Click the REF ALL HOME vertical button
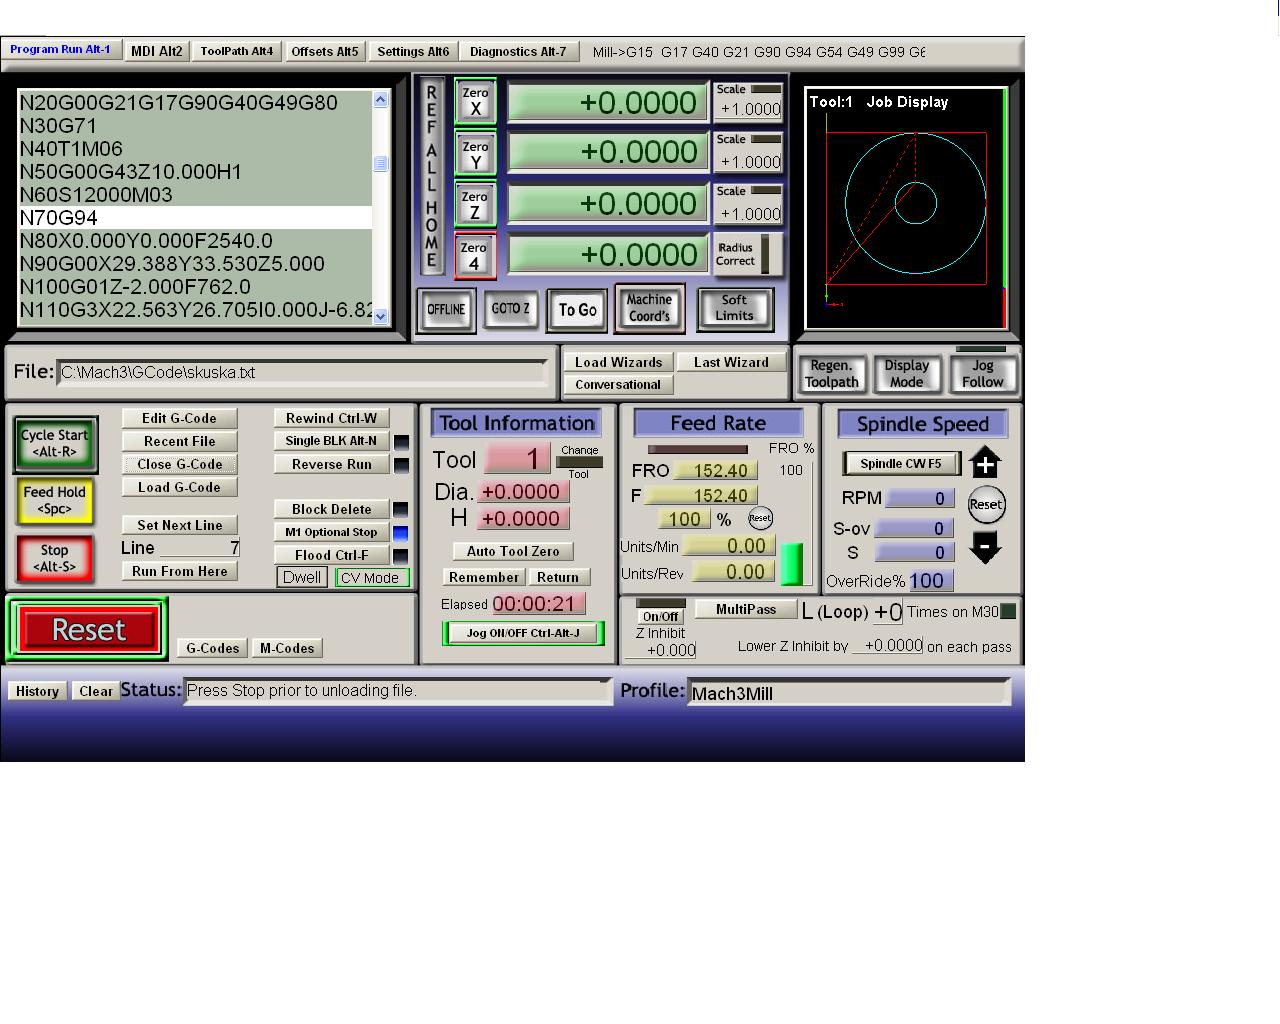Image resolution: width=1280 pixels, height=1024 pixels. click(x=431, y=177)
